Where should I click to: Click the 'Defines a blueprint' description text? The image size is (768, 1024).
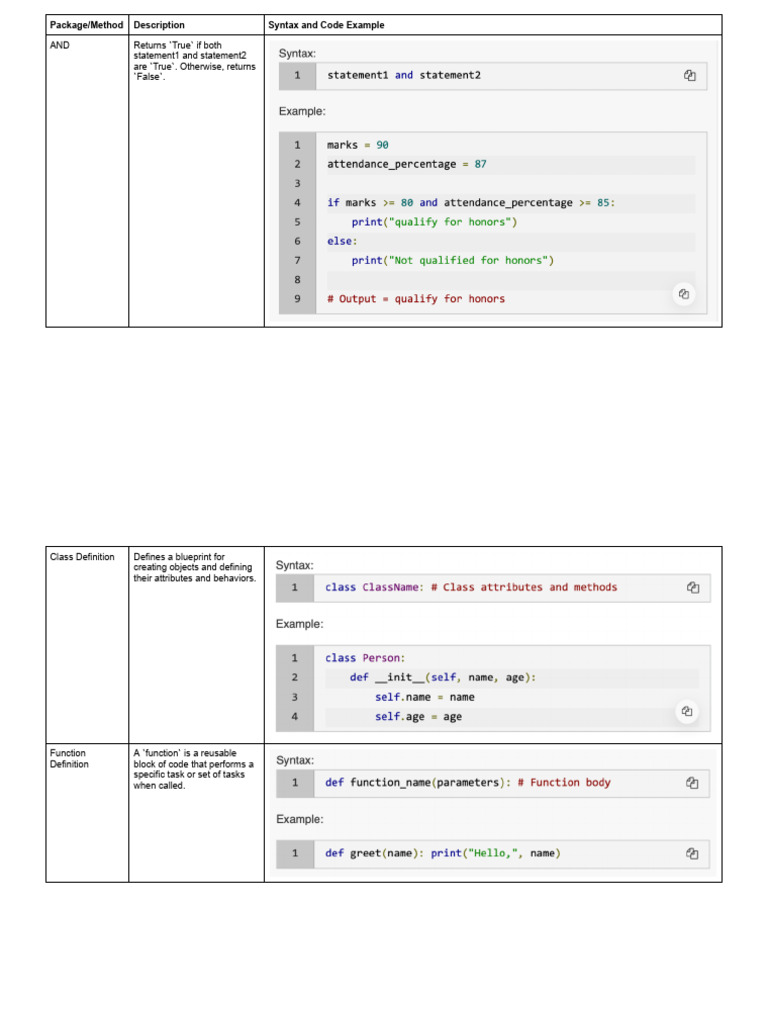195,568
